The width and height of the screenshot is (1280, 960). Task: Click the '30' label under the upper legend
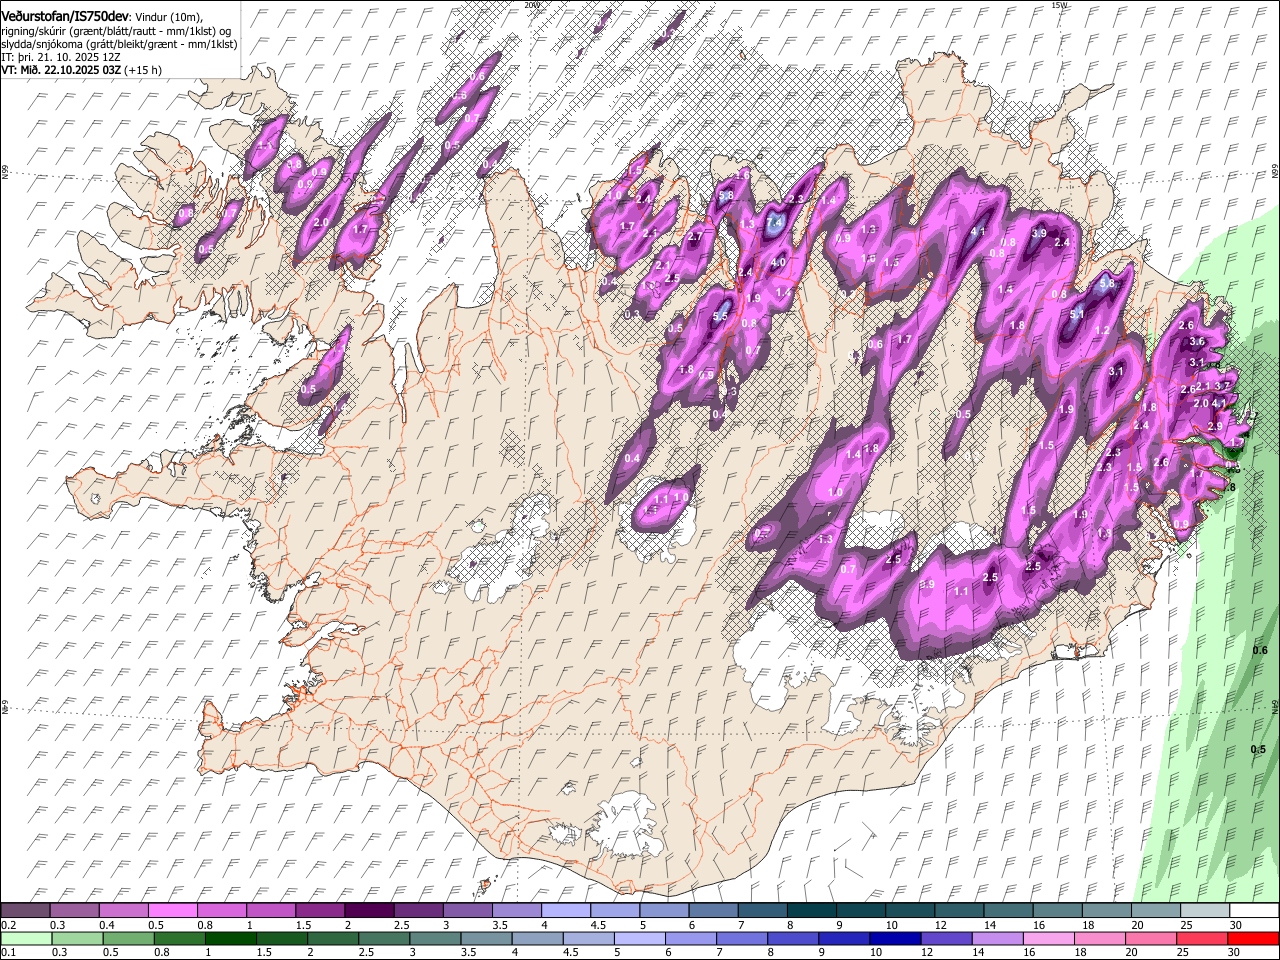(x=1236, y=925)
